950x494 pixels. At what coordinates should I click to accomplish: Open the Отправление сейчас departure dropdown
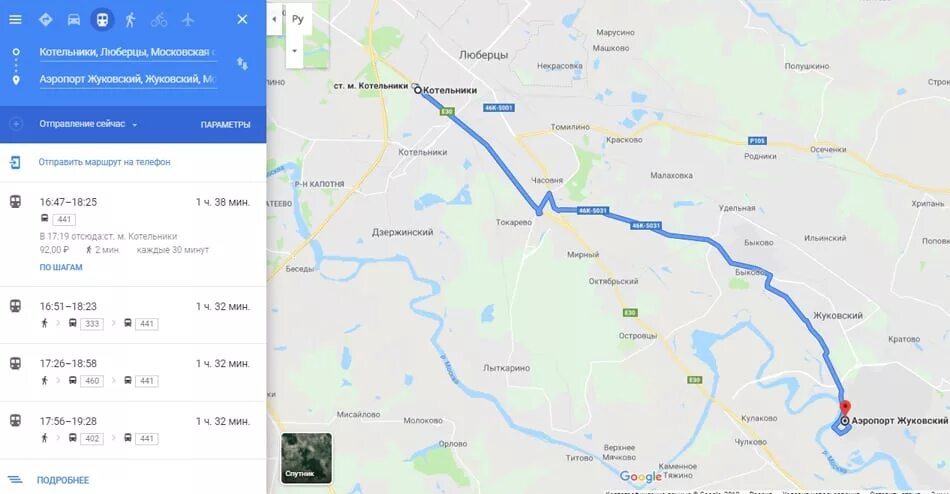88,124
